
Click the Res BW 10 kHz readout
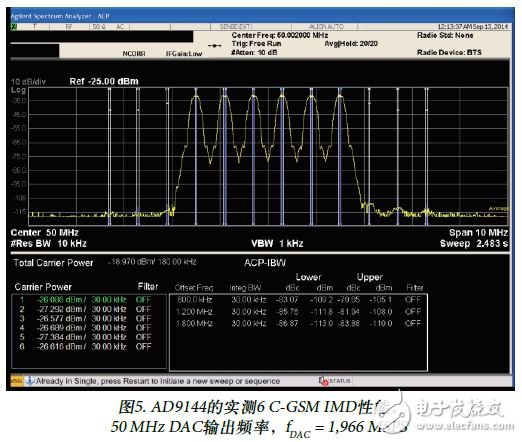pos(49,244)
